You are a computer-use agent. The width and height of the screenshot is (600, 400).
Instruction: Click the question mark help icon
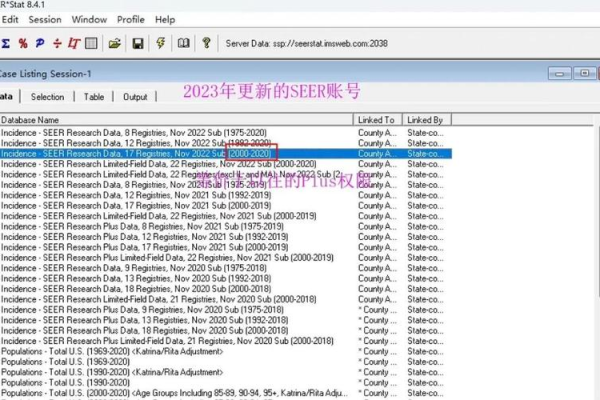tap(206, 43)
